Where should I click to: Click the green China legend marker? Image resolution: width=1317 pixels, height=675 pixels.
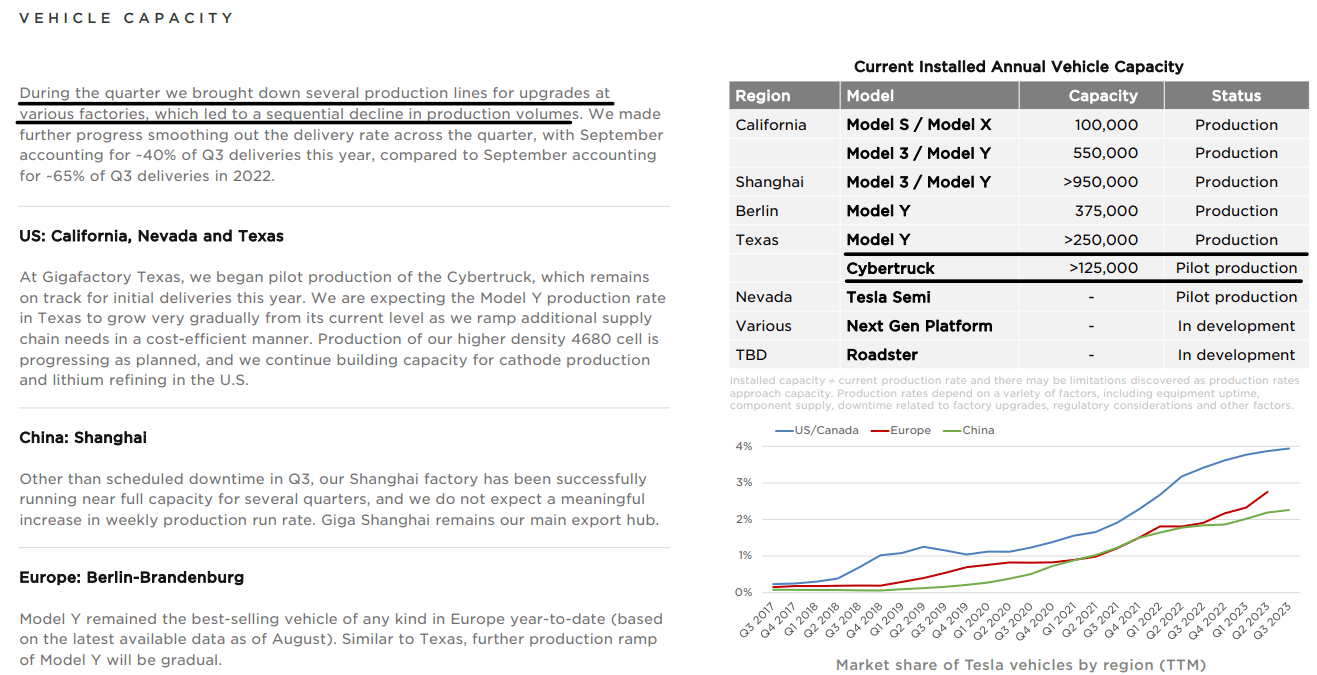coord(951,430)
